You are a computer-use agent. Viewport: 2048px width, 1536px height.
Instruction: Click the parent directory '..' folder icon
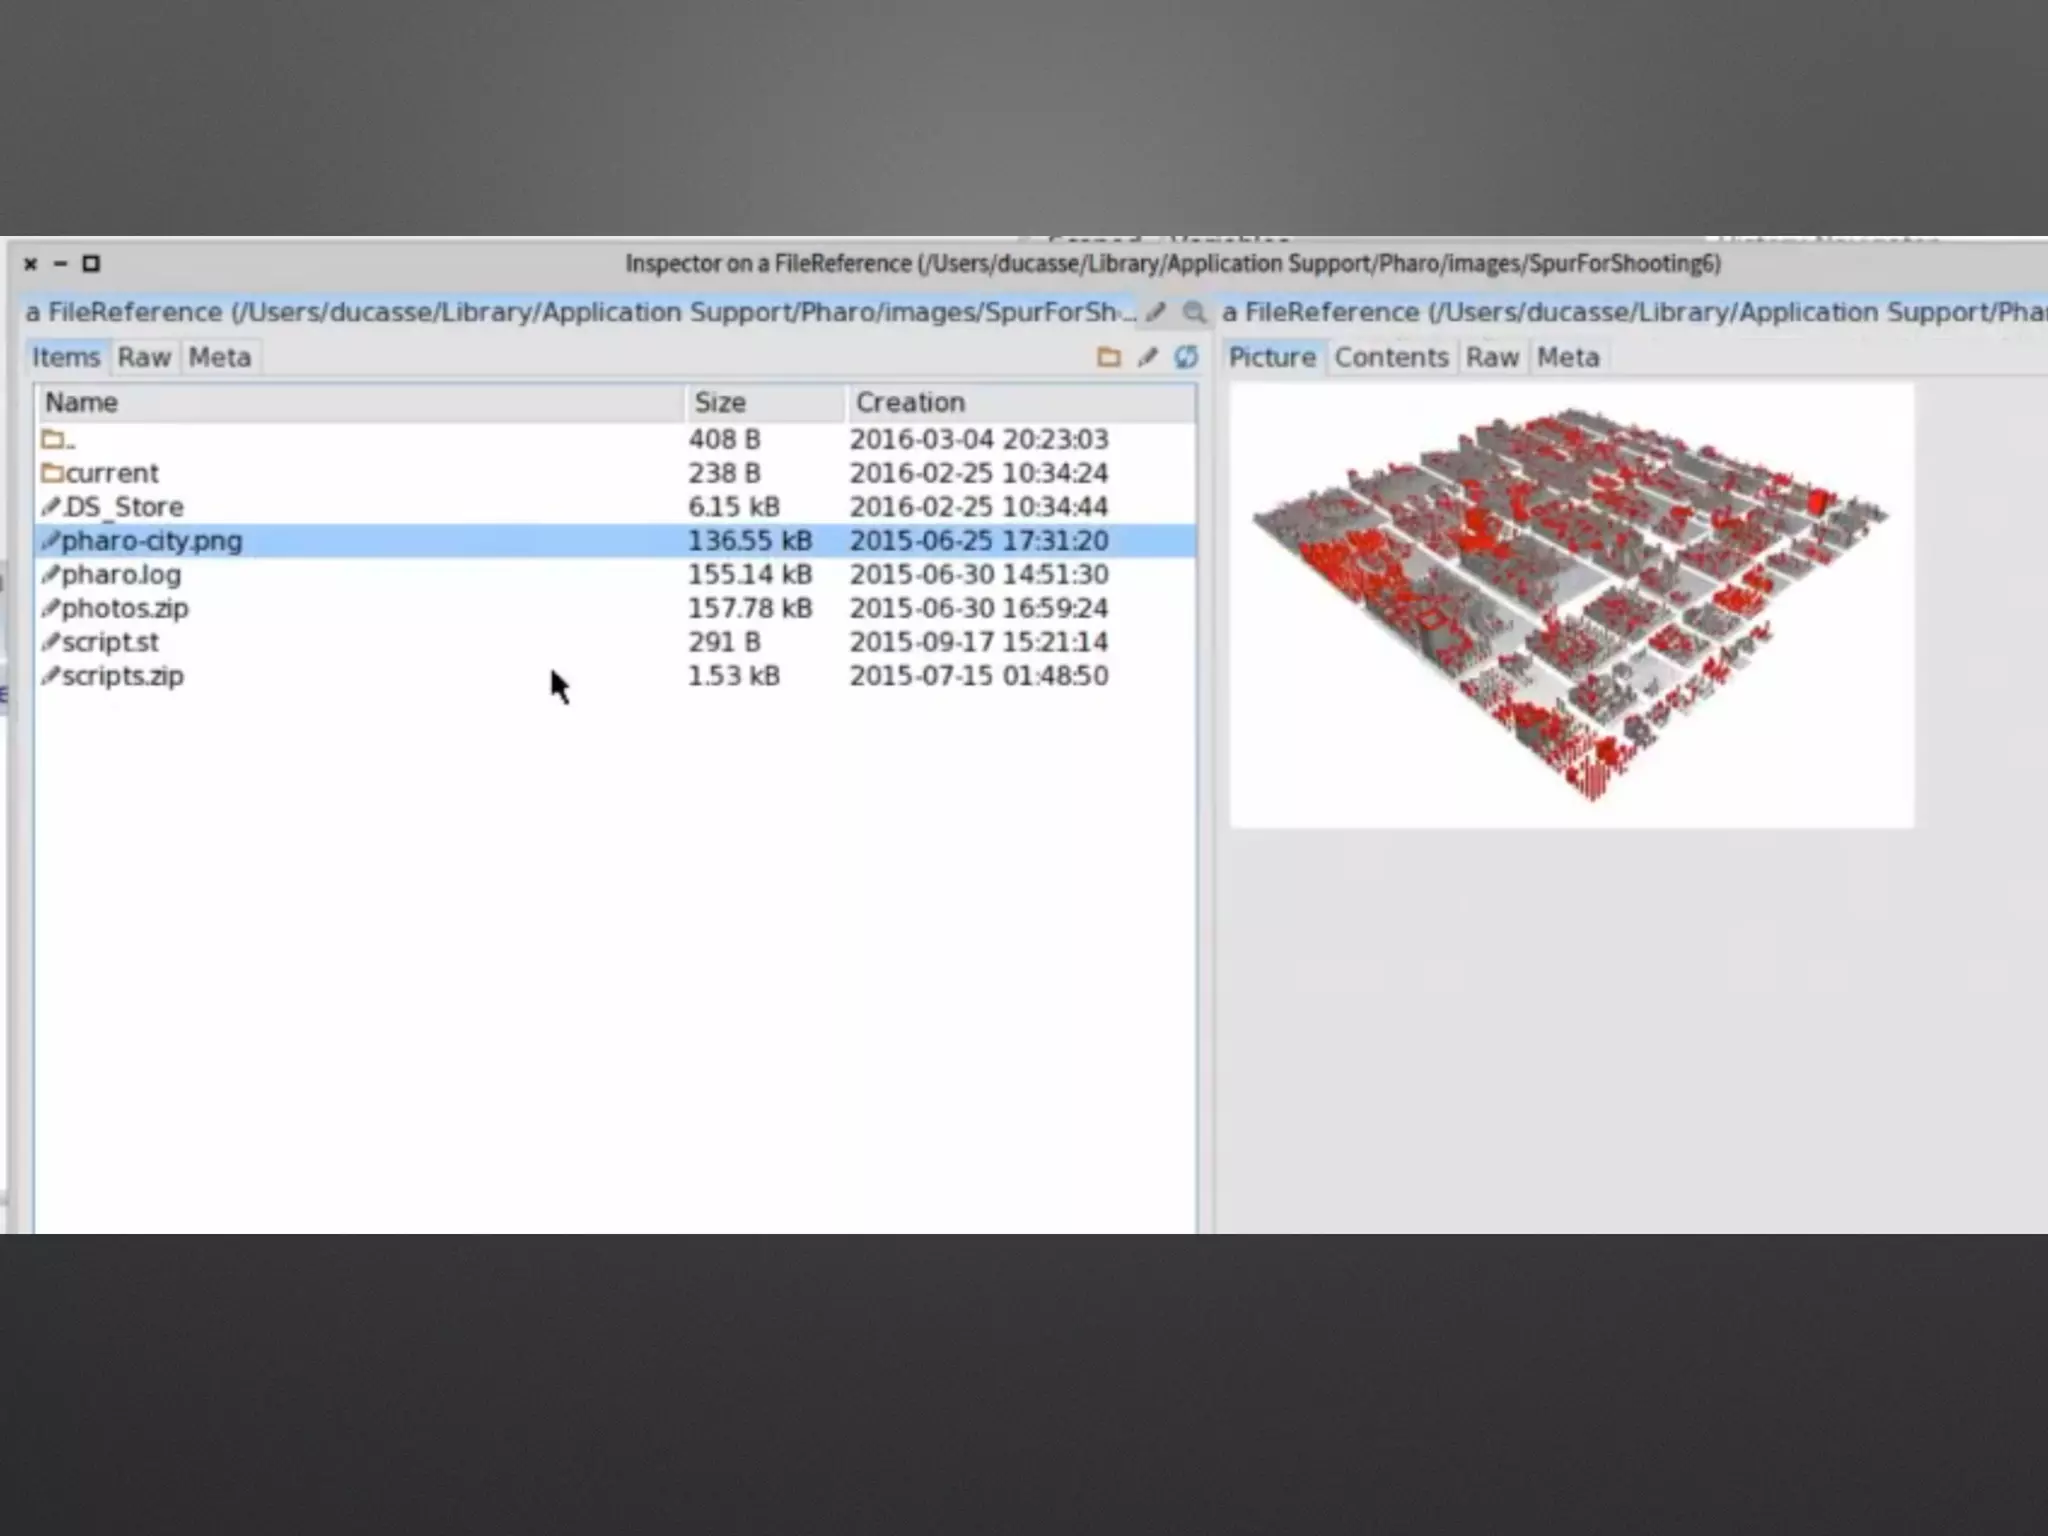[52, 439]
